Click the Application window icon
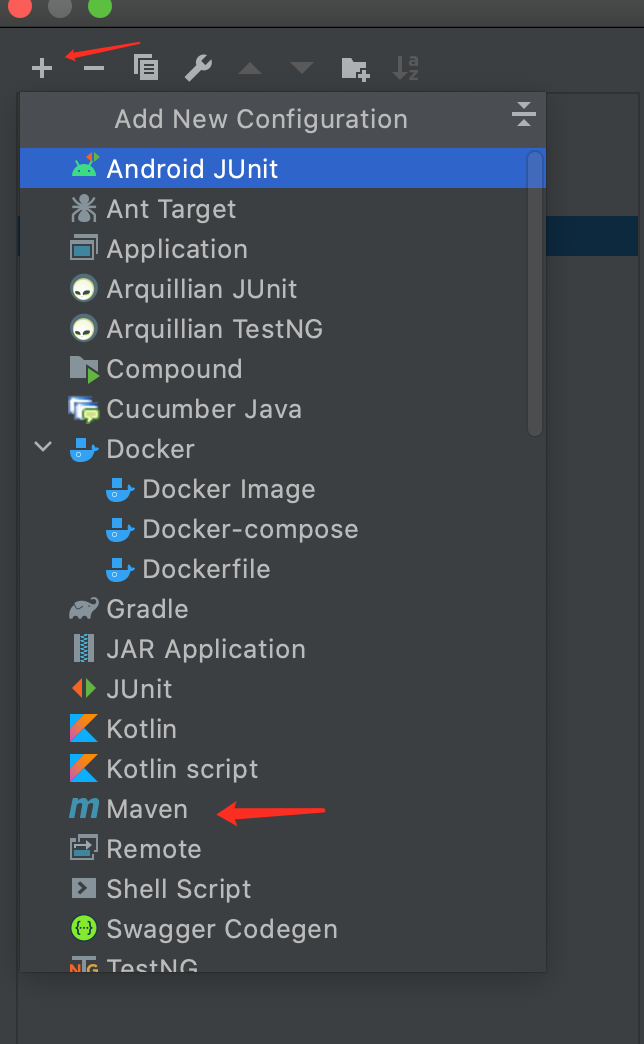Screen dimensions: 644x1044 pyautogui.click(x=84, y=248)
